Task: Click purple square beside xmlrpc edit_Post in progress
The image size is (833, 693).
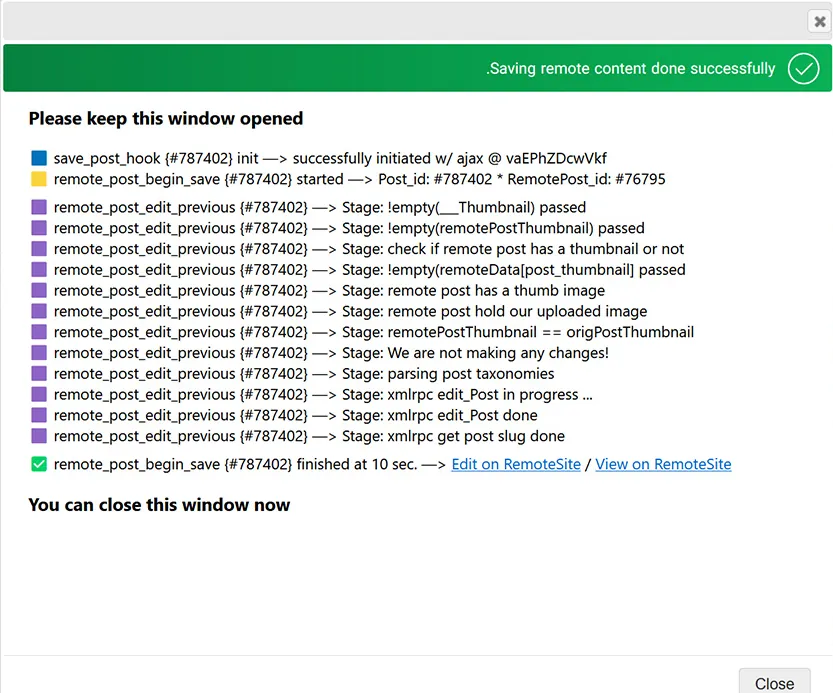Action: tap(39, 394)
